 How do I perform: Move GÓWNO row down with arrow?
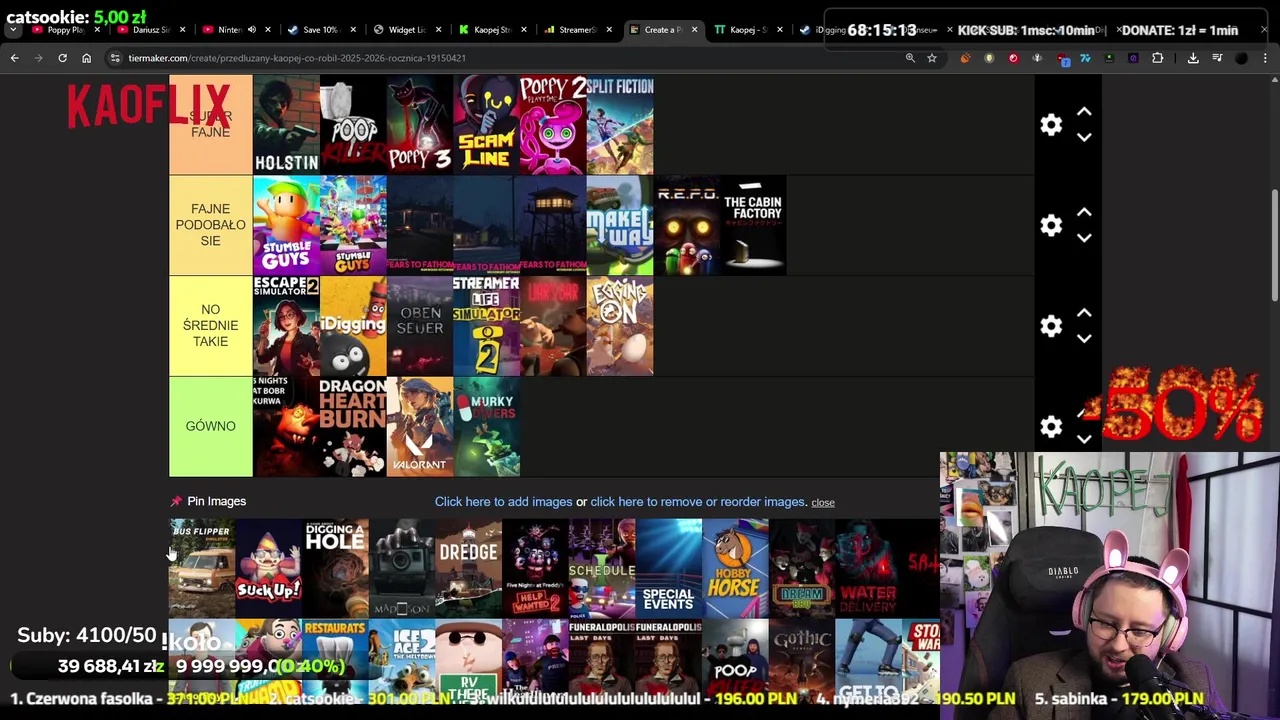point(1084,440)
